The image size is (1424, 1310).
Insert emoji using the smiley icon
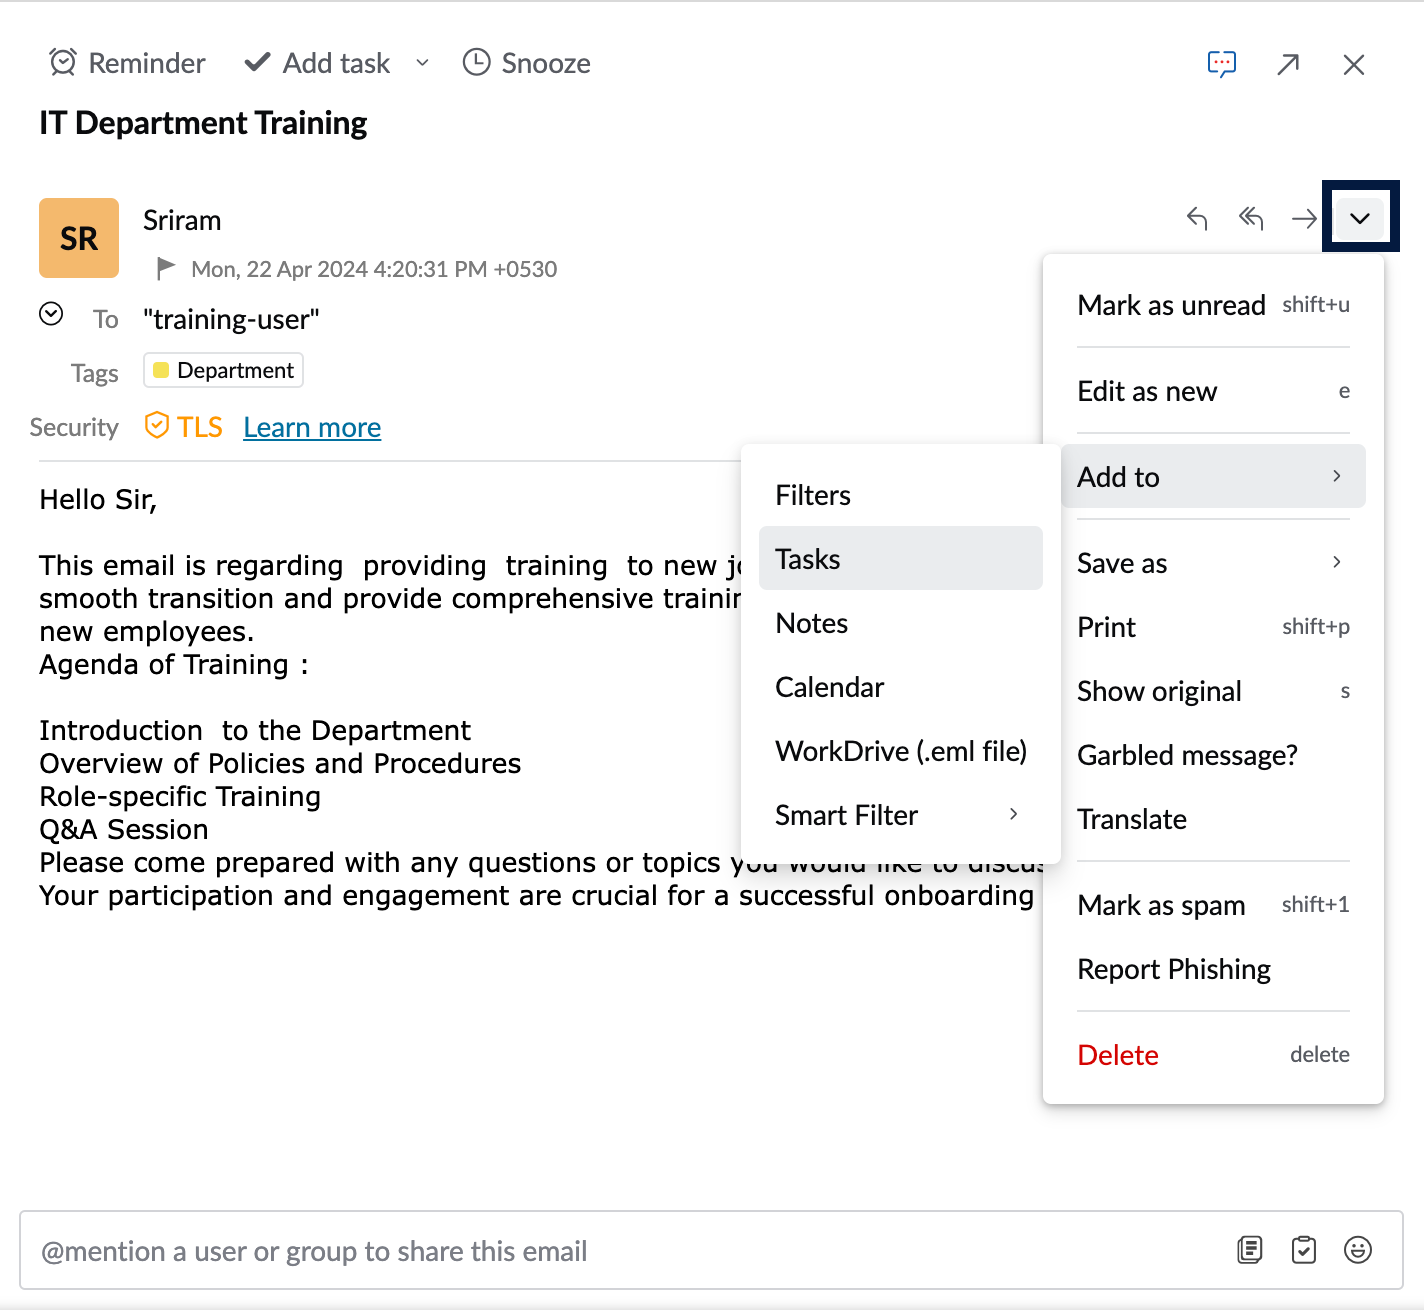point(1357,1250)
